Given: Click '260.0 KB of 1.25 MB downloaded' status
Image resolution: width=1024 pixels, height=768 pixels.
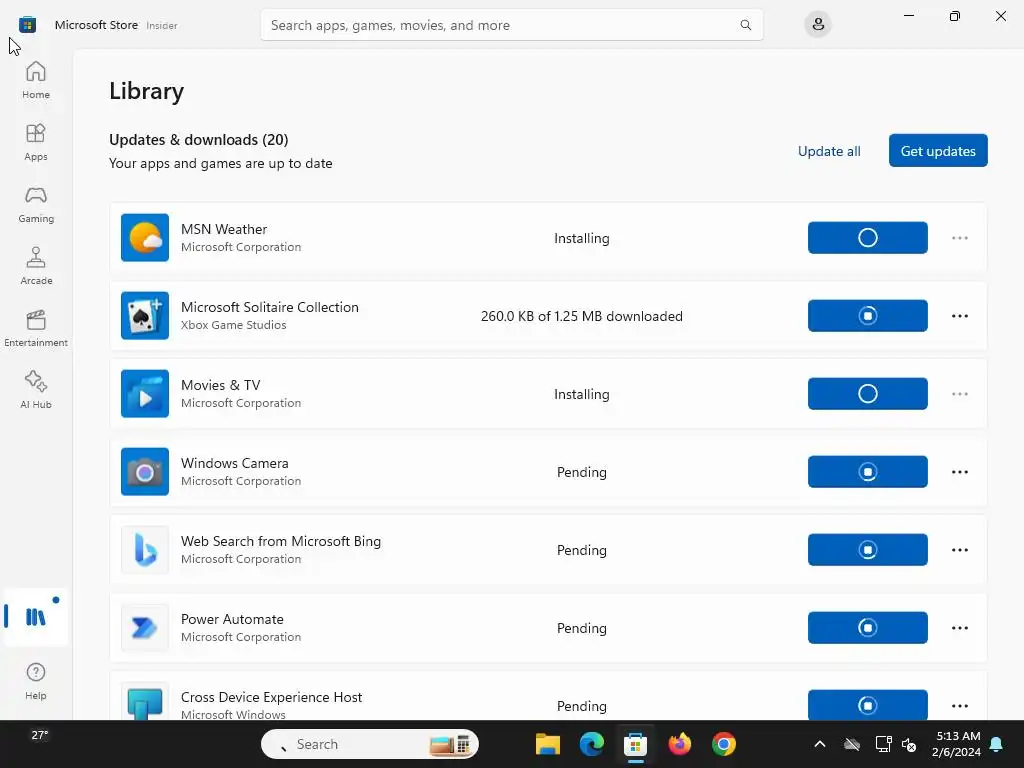Looking at the screenshot, I should [x=582, y=316].
